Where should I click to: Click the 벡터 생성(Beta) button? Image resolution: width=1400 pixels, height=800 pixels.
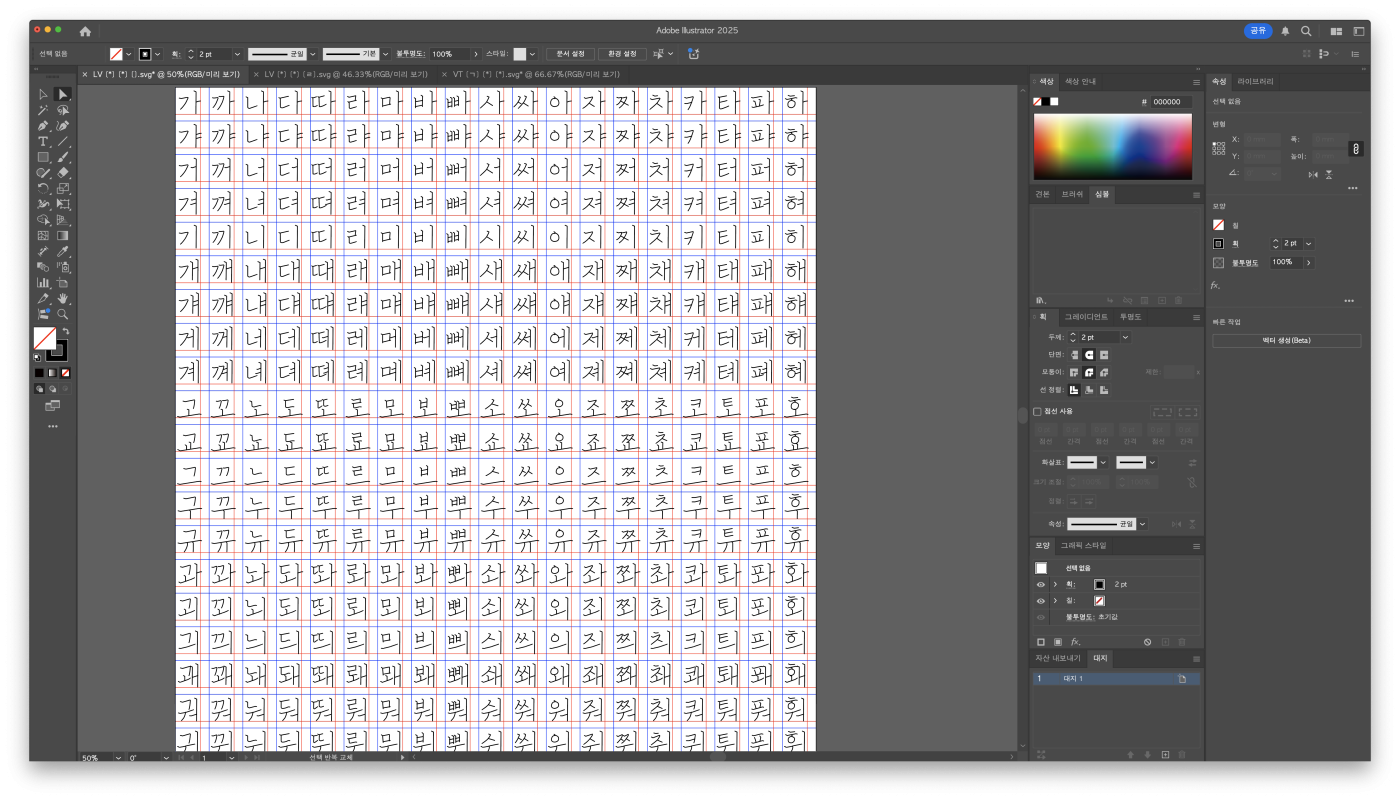[1286, 341]
